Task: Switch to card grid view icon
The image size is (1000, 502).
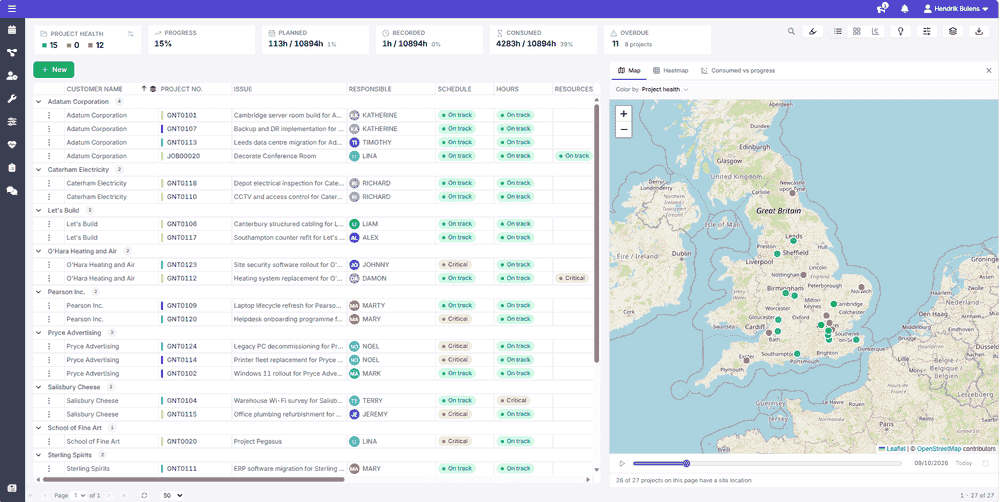Action: pos(857,31)
